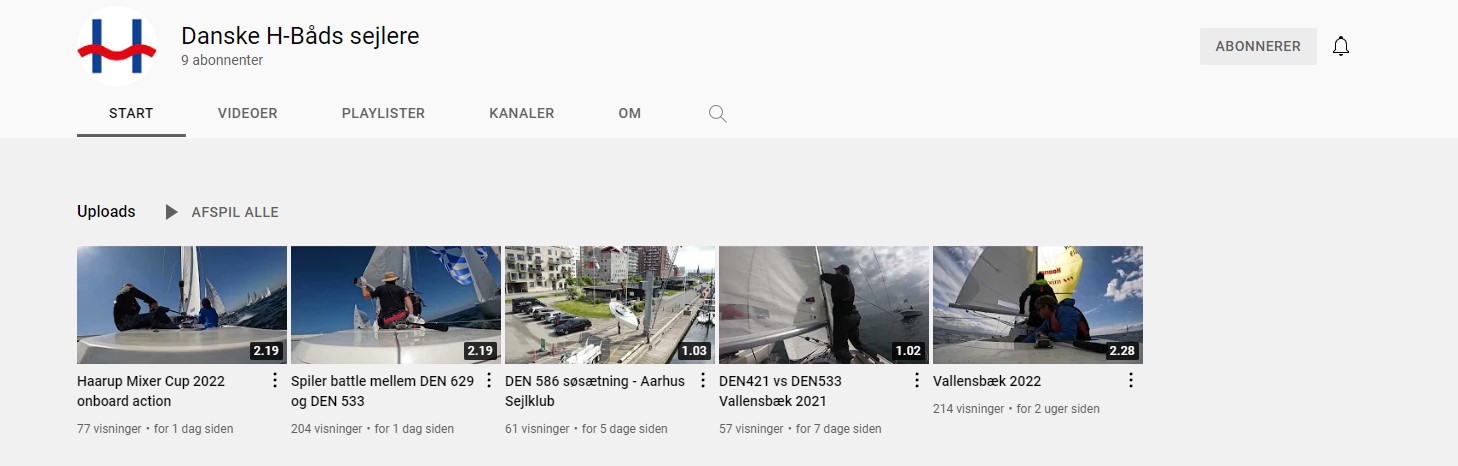
Task: Click the AFSPIL ALLE text link
Action: [x=235, y=212]
